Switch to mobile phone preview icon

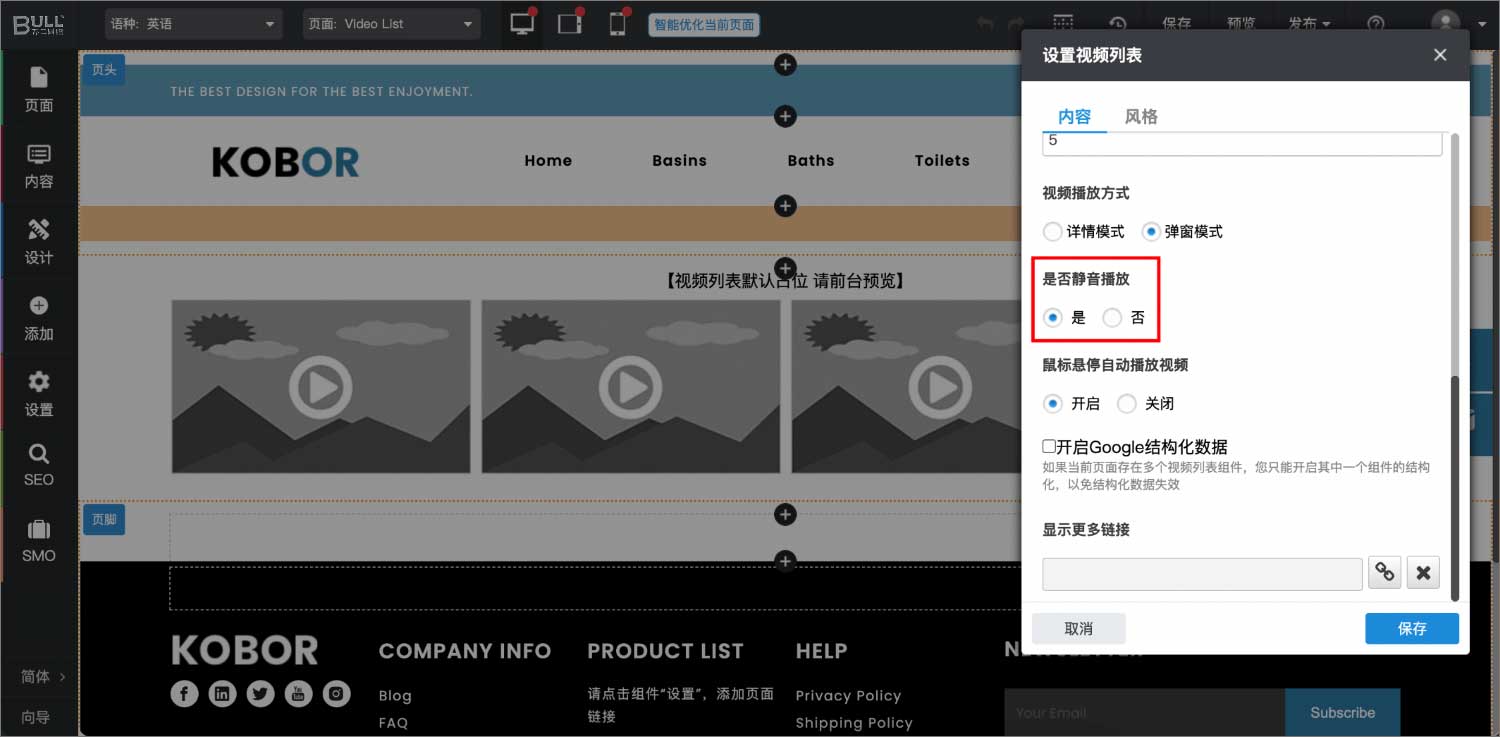click(x=617, y=24)
